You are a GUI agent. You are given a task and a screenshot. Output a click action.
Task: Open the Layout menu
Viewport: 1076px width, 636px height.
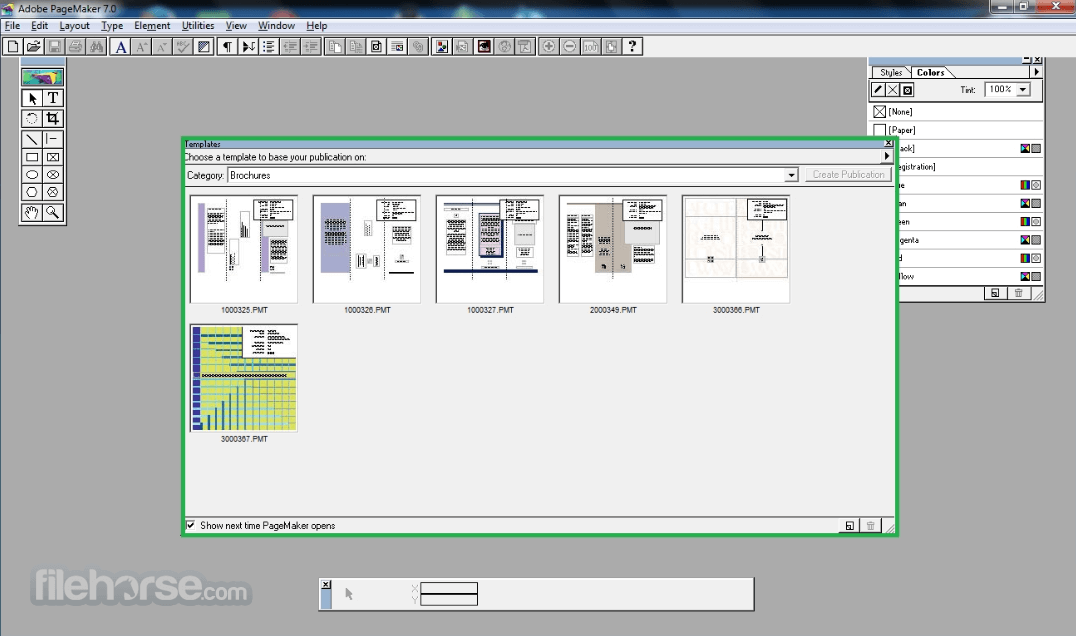point(74,25)
